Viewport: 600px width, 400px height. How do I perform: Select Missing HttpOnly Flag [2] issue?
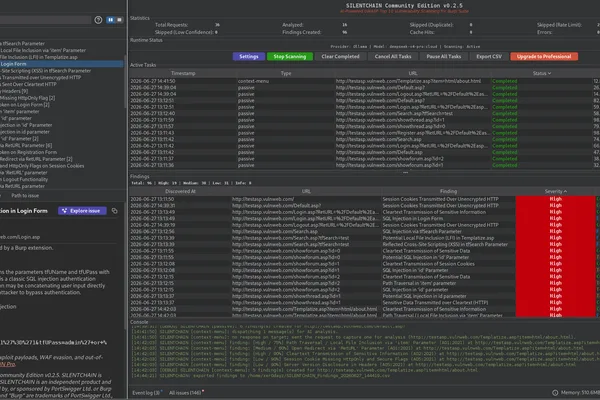click(x=28, y=98)
